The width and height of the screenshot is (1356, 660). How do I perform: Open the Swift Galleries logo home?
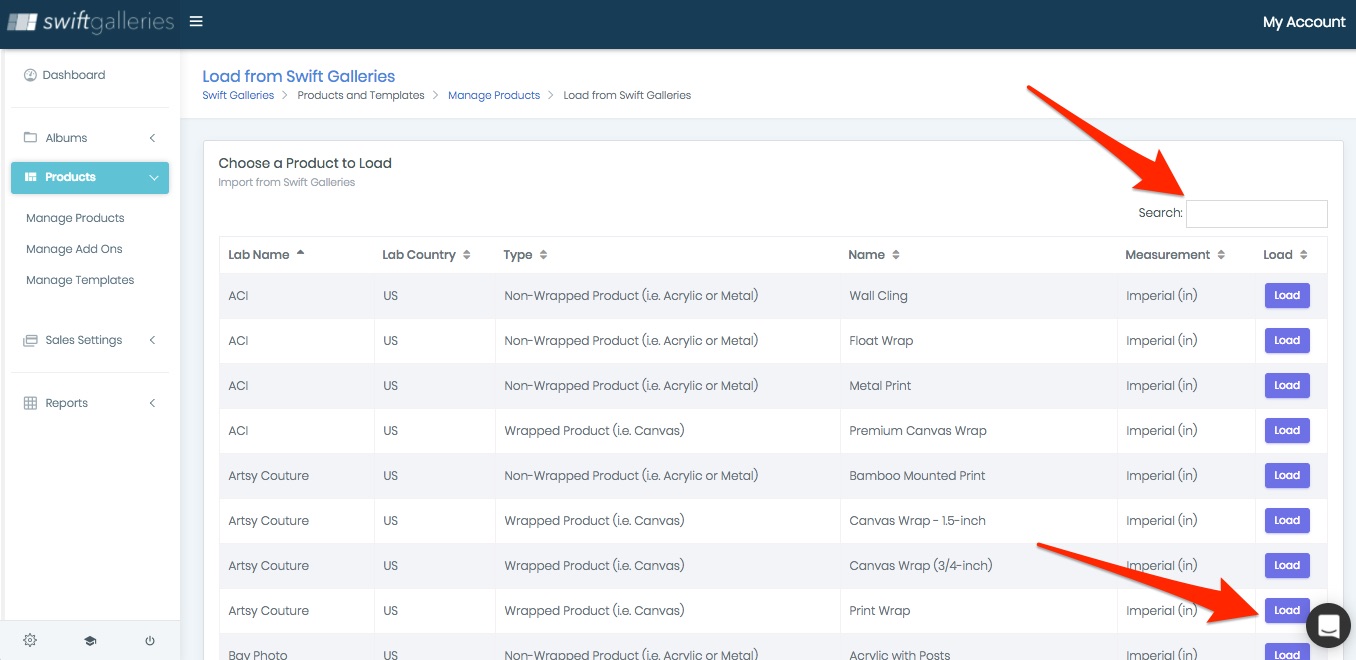(90, 22)
